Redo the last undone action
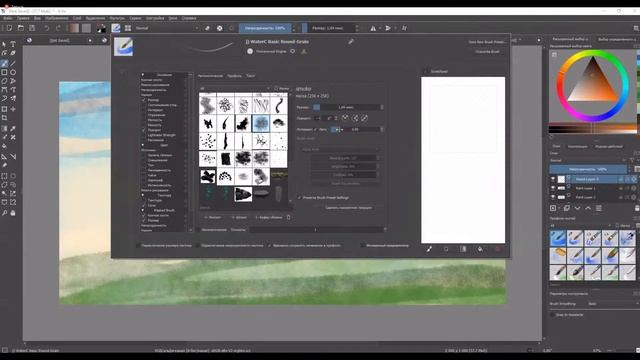640x360 pixels. (58, 28)
